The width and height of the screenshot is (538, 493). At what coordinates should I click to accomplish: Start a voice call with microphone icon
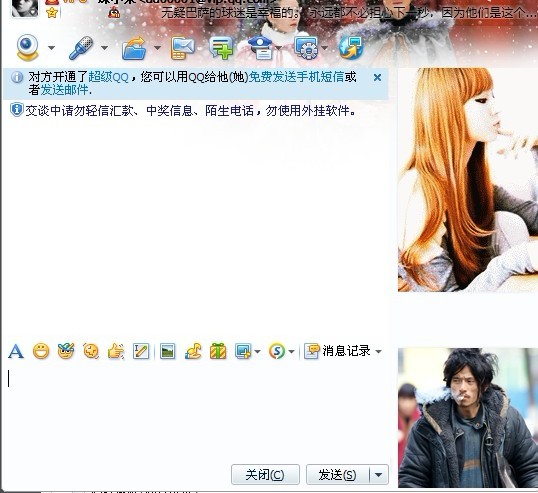(x=81, y=48)
